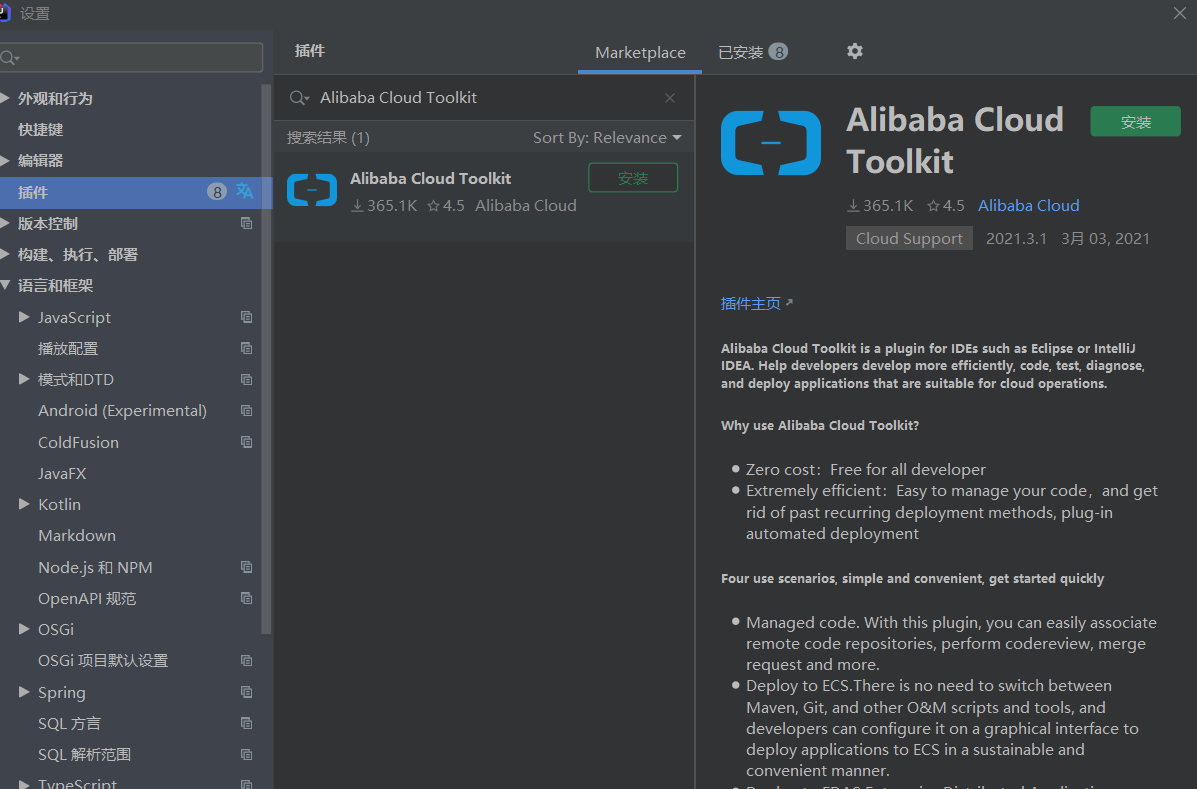Screen dimensions: 1197x789
Task: Click the project-level icon beside Node.js 和 NPM
Action: tap(246, 568)
